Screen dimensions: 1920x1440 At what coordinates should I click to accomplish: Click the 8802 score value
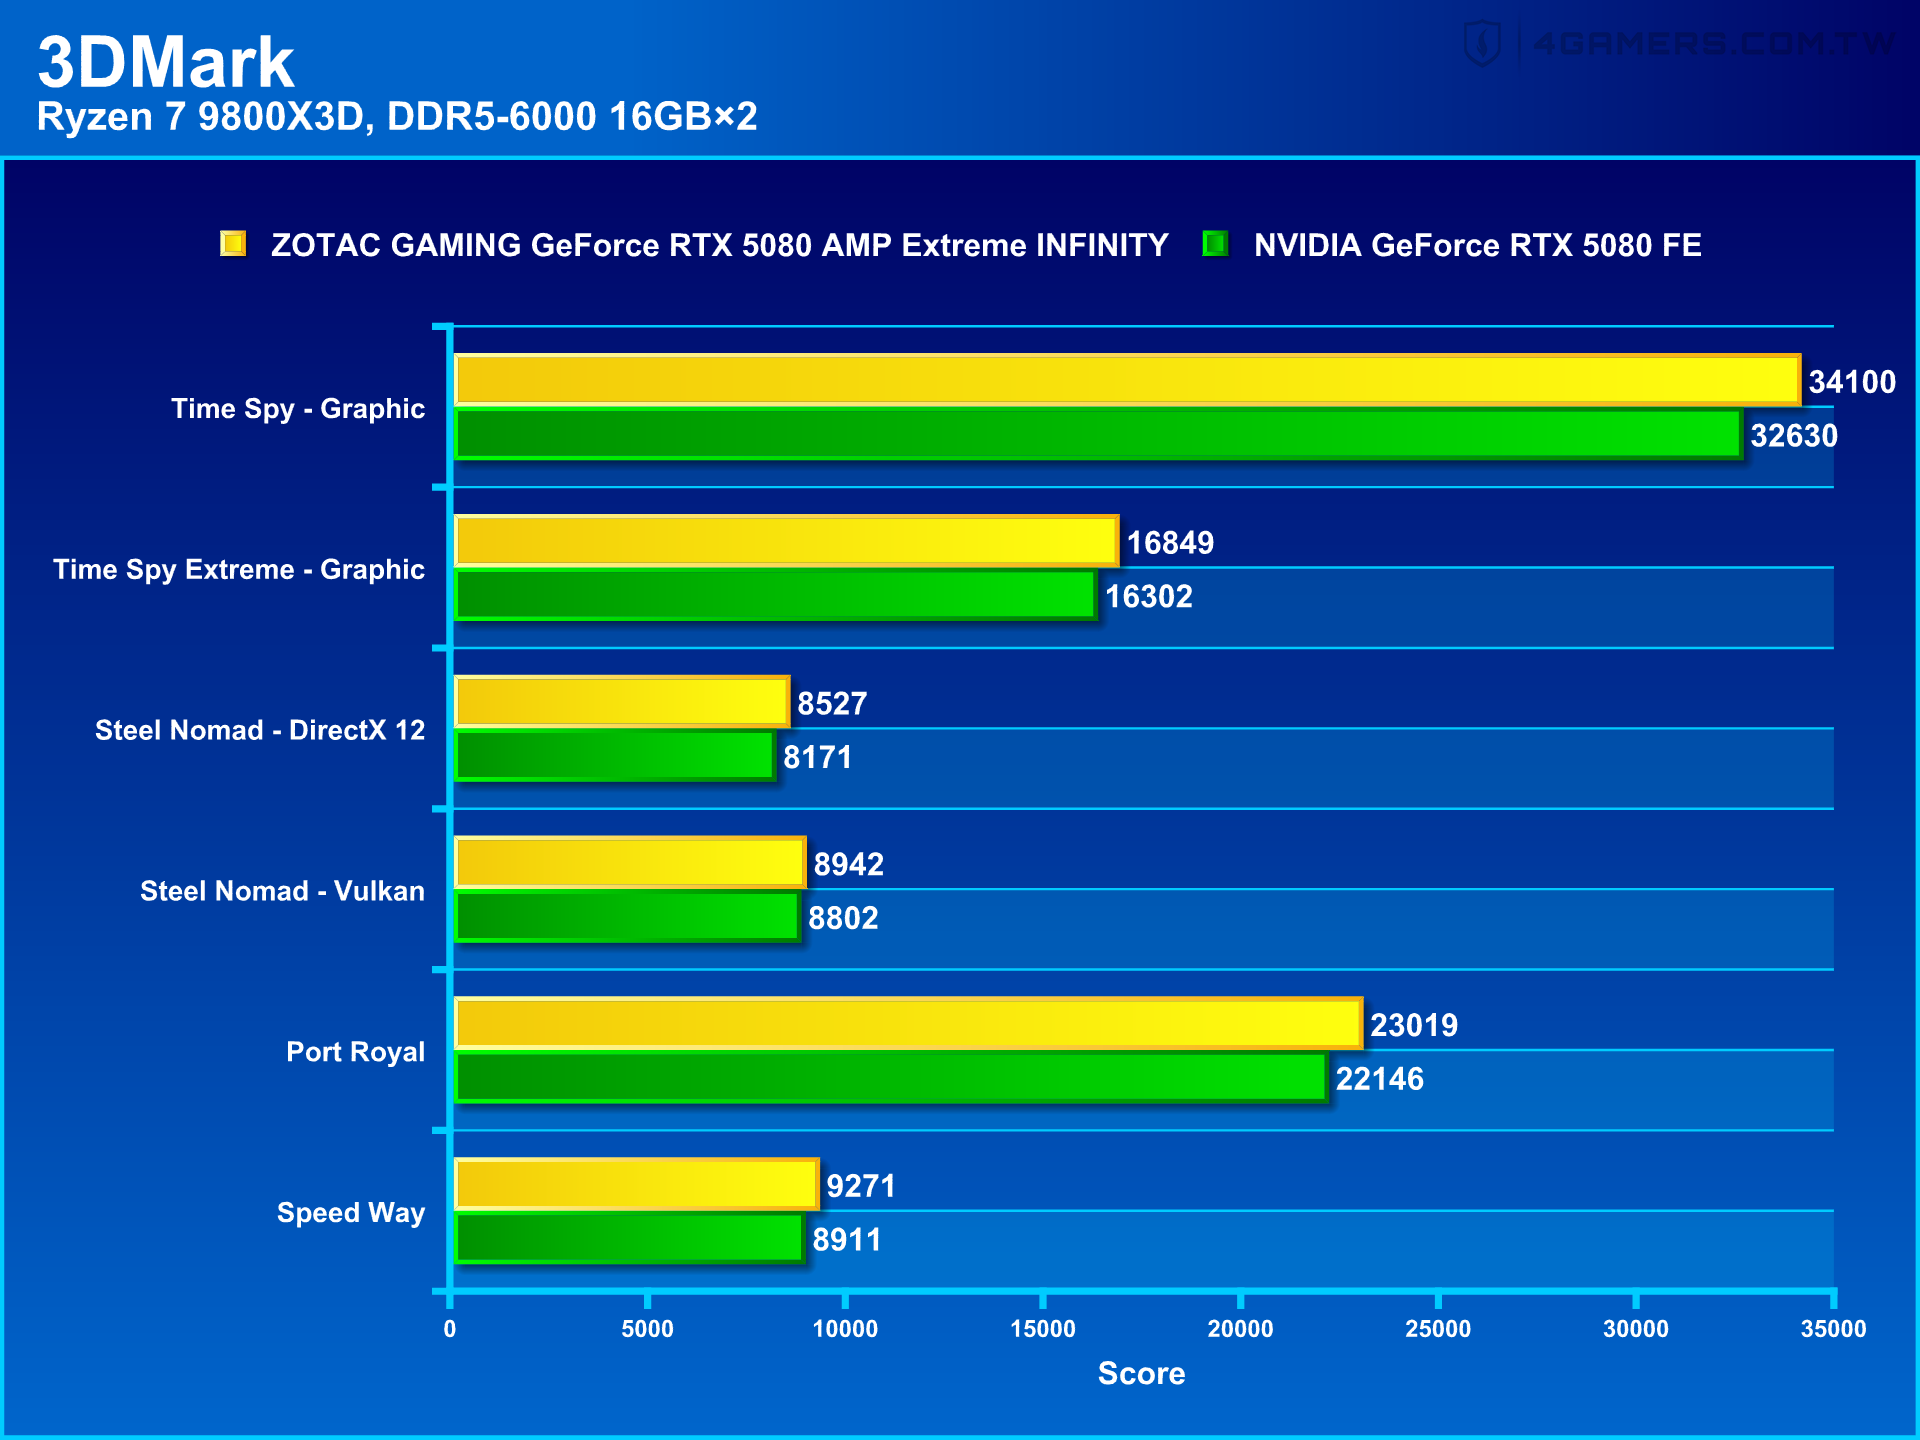pyautogui.click(x=843, y=918)
